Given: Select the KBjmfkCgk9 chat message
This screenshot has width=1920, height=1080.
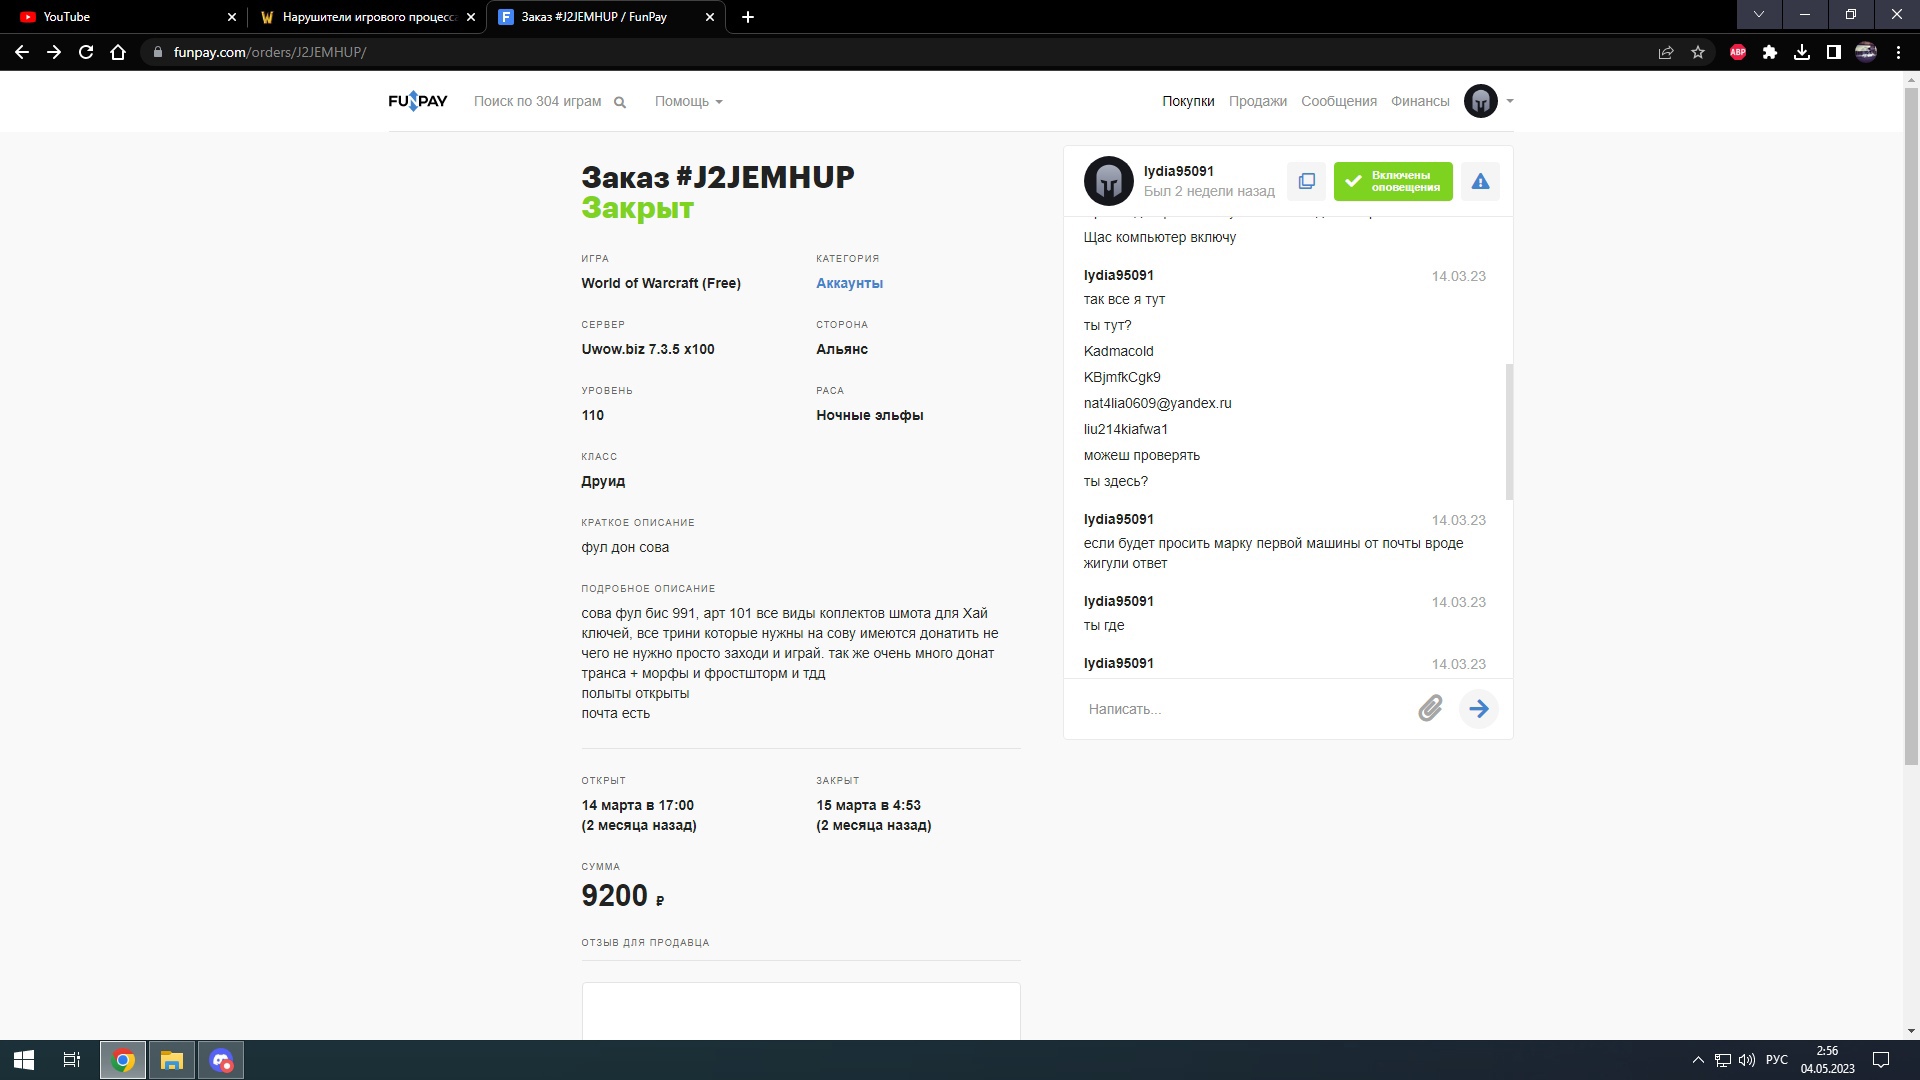Looking at the screenshot, I should pyautogui.click(x=1122, y=377).
